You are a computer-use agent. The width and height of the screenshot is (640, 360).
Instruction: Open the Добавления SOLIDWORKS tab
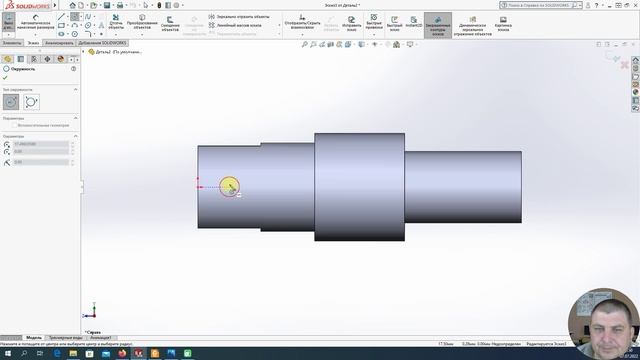(102, 43)
